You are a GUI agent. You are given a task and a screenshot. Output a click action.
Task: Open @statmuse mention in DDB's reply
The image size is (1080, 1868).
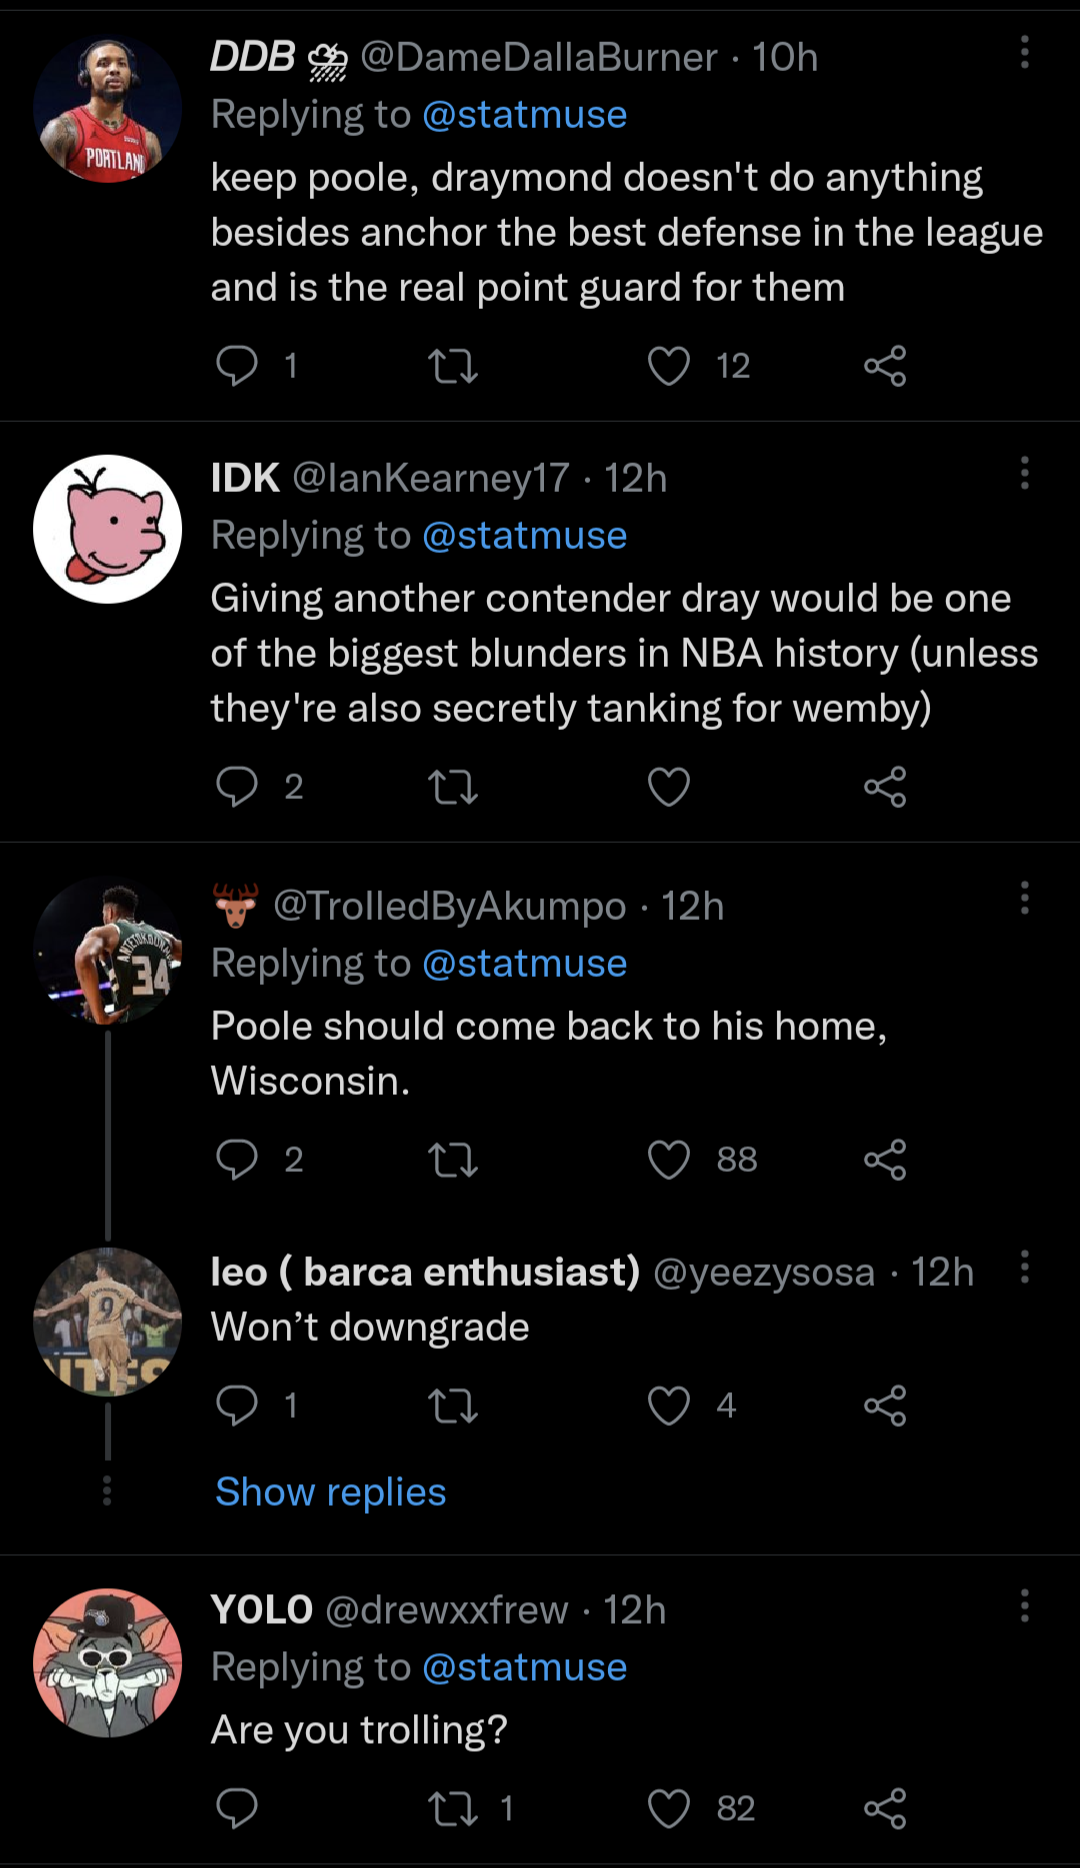[524, 115]
